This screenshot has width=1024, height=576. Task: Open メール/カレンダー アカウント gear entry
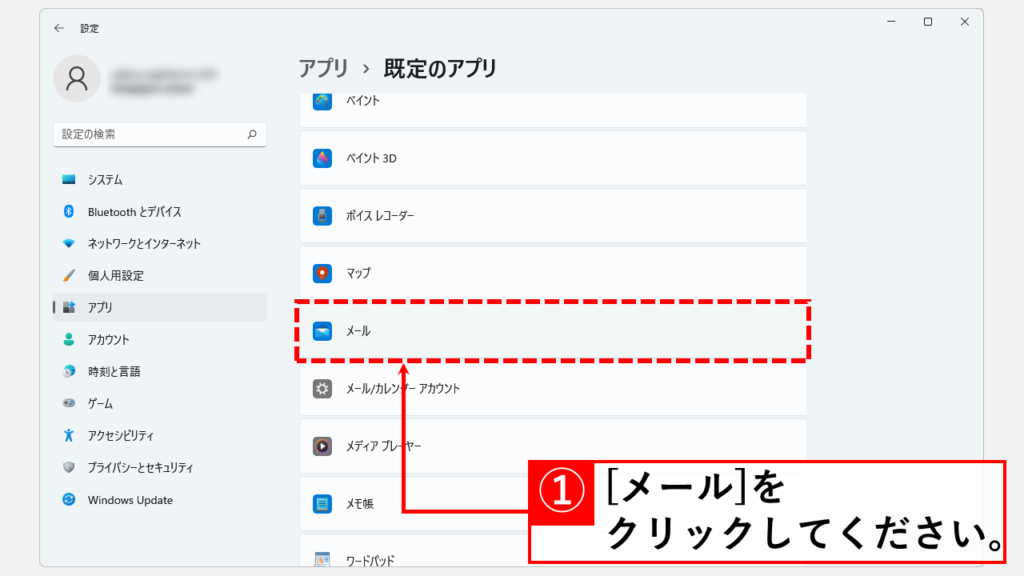click(x=552, y=389)
